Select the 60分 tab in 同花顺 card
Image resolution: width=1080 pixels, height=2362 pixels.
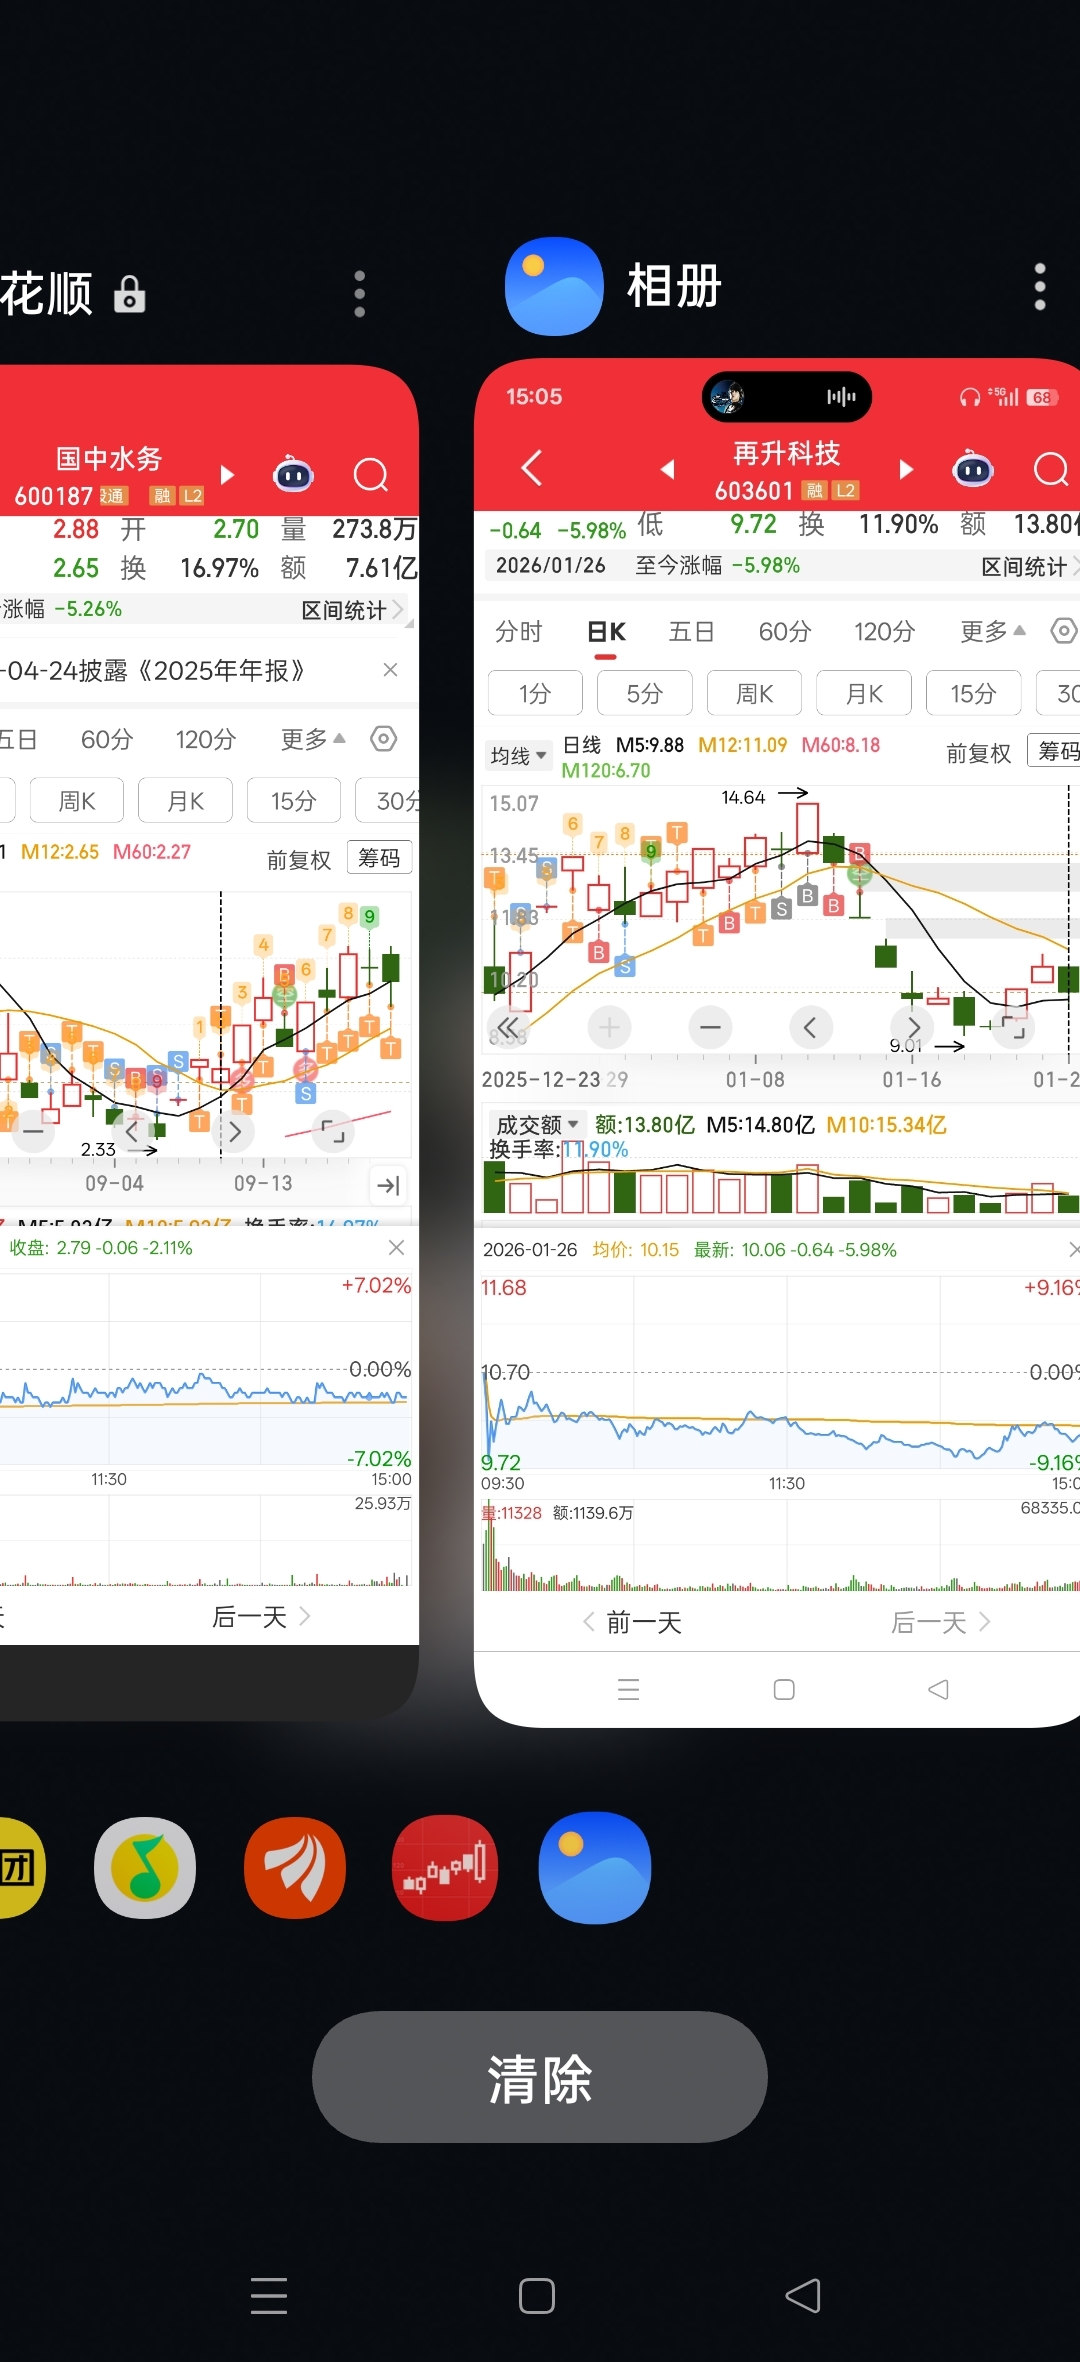click(107, 740)
